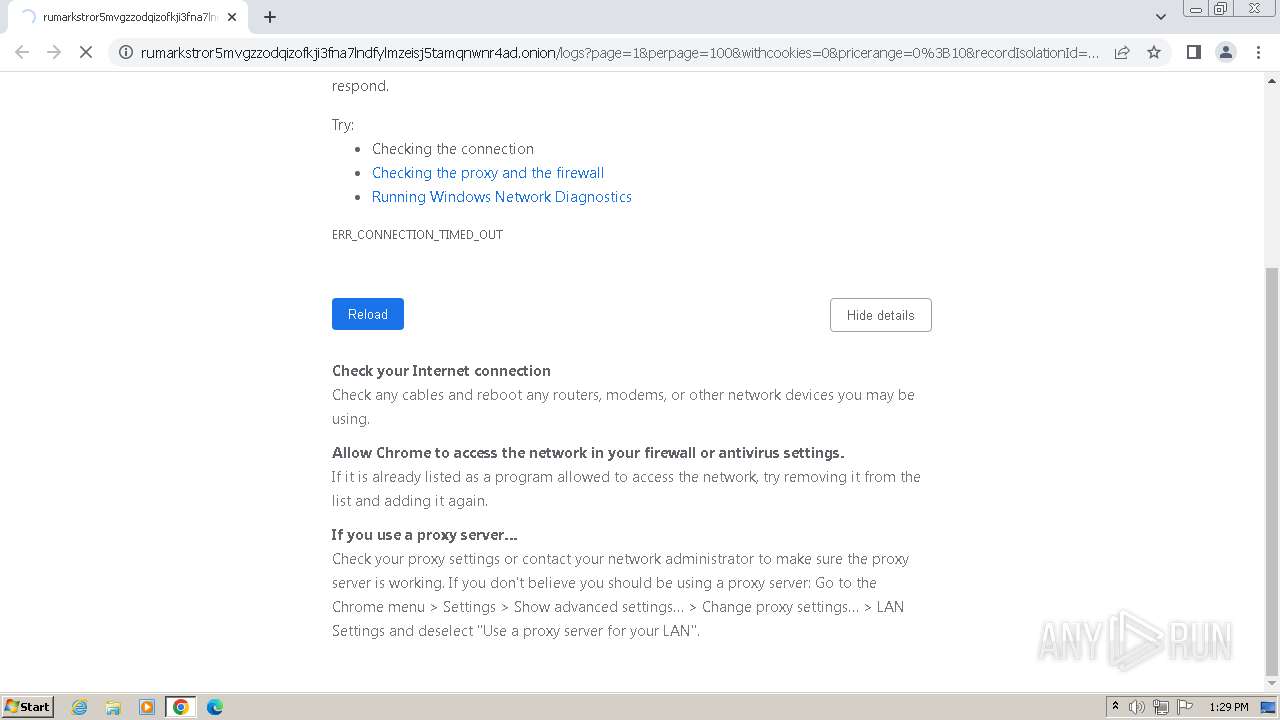Select the ERR_CONNECTION_TIMED_OUT error text

(417, 234)
